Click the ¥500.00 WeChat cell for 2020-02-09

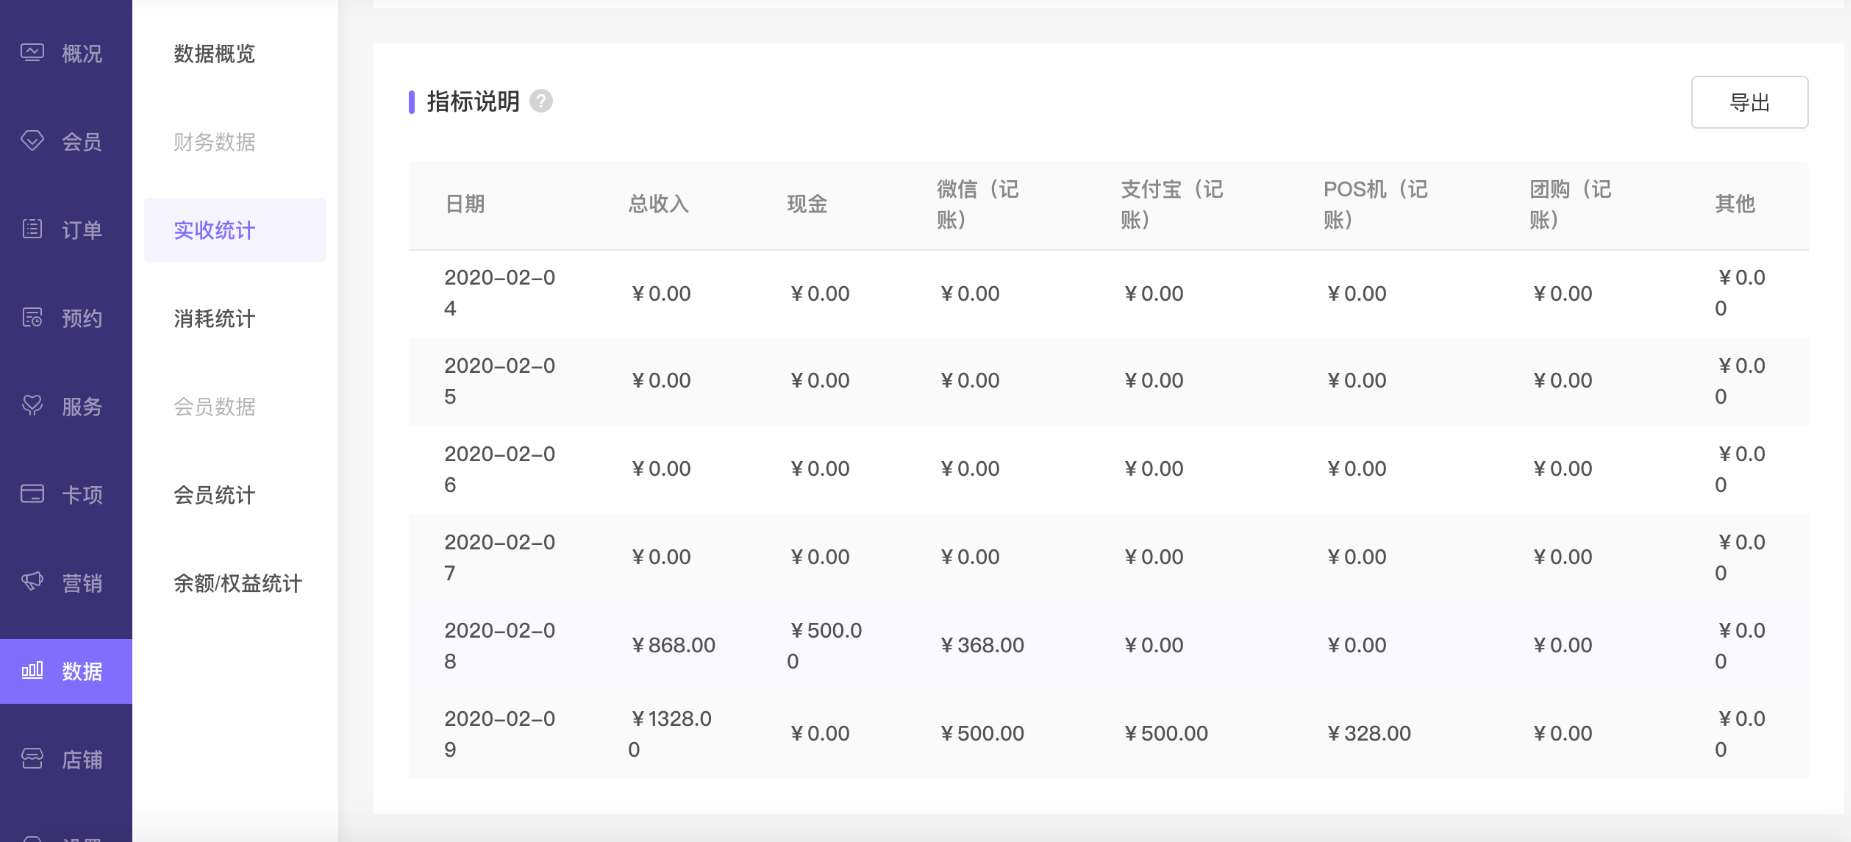(x=982, y=733)
